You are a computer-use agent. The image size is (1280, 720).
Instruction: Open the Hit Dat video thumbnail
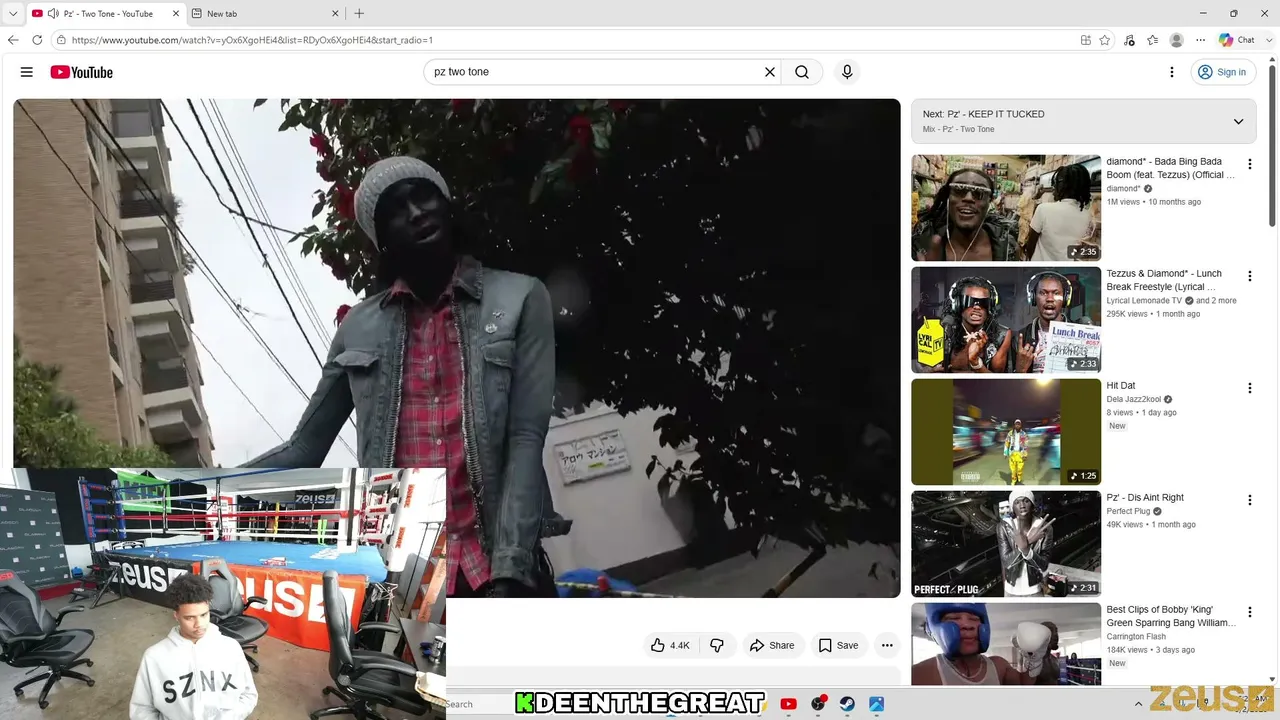(1006, 432)
